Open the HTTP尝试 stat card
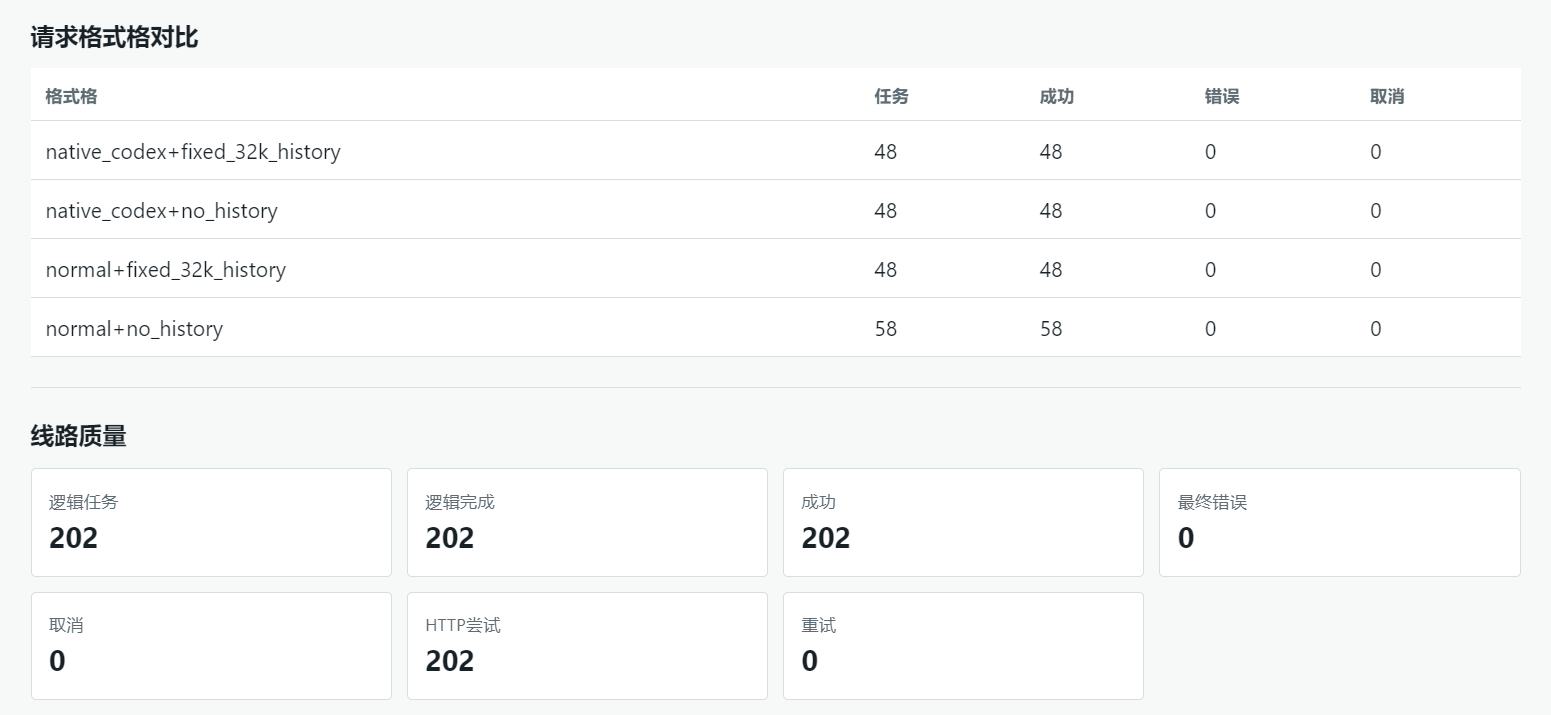This screenshot has height=715, width=1551. 587,646
